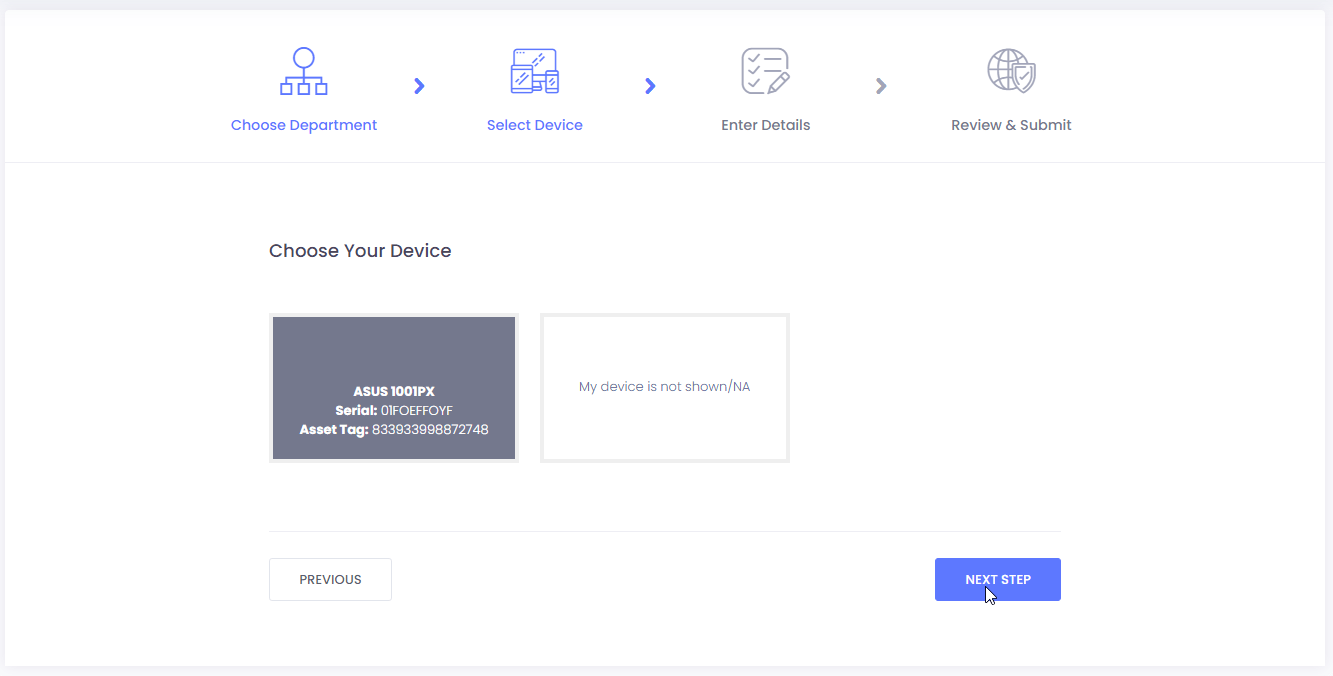Click chevron after Choose Department step
Viewport: 1333px width, 676px height.
(419, 86)
